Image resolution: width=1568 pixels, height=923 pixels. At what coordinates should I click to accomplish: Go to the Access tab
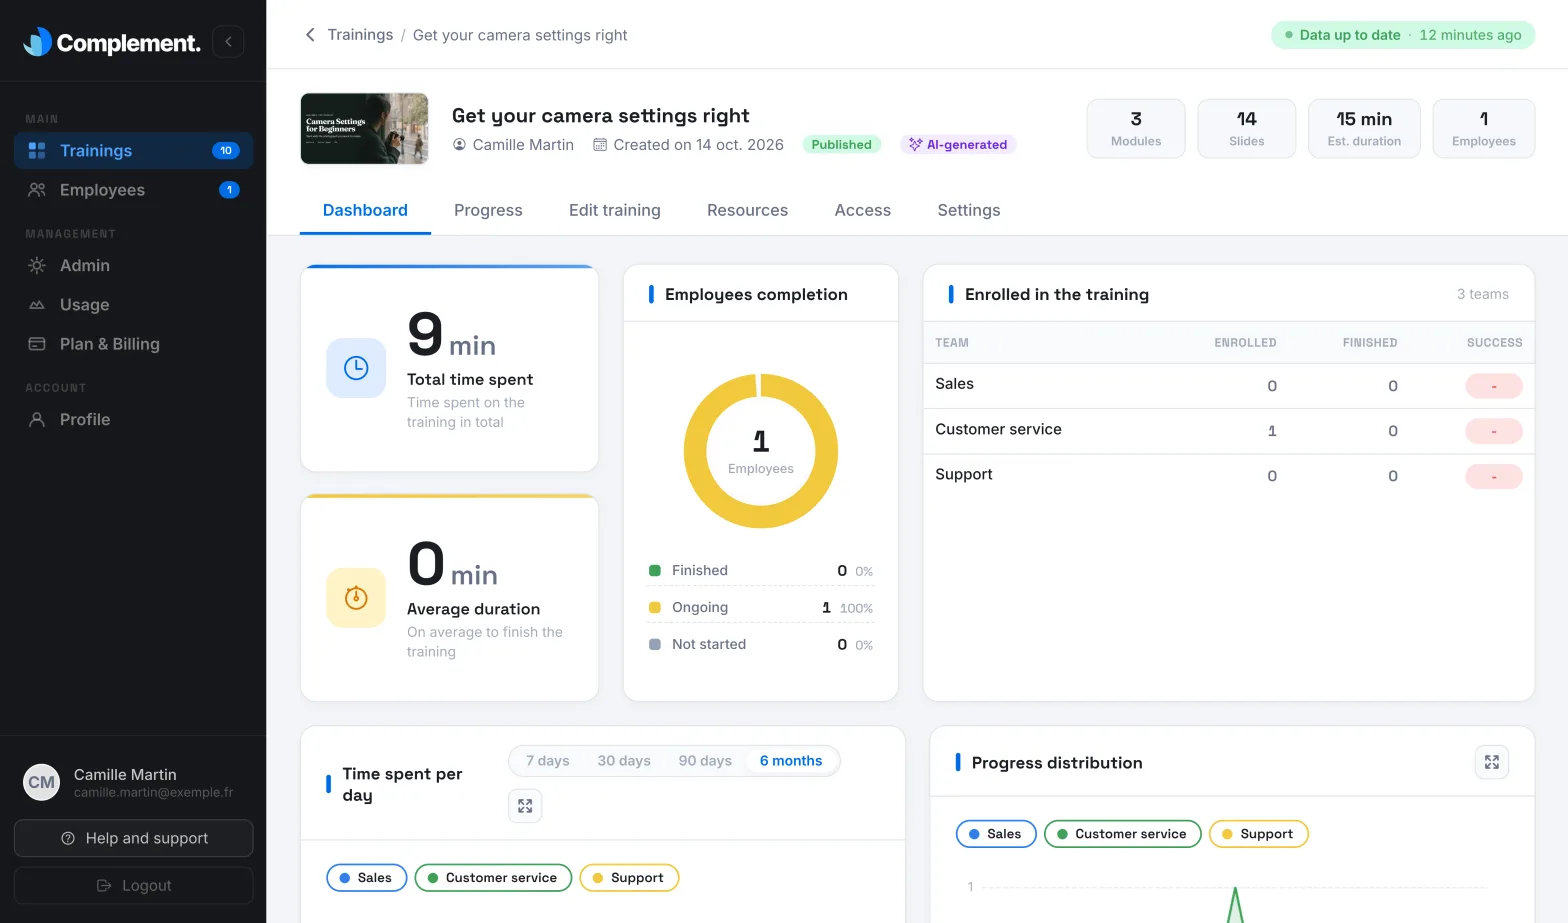click(x=863, y=210)
